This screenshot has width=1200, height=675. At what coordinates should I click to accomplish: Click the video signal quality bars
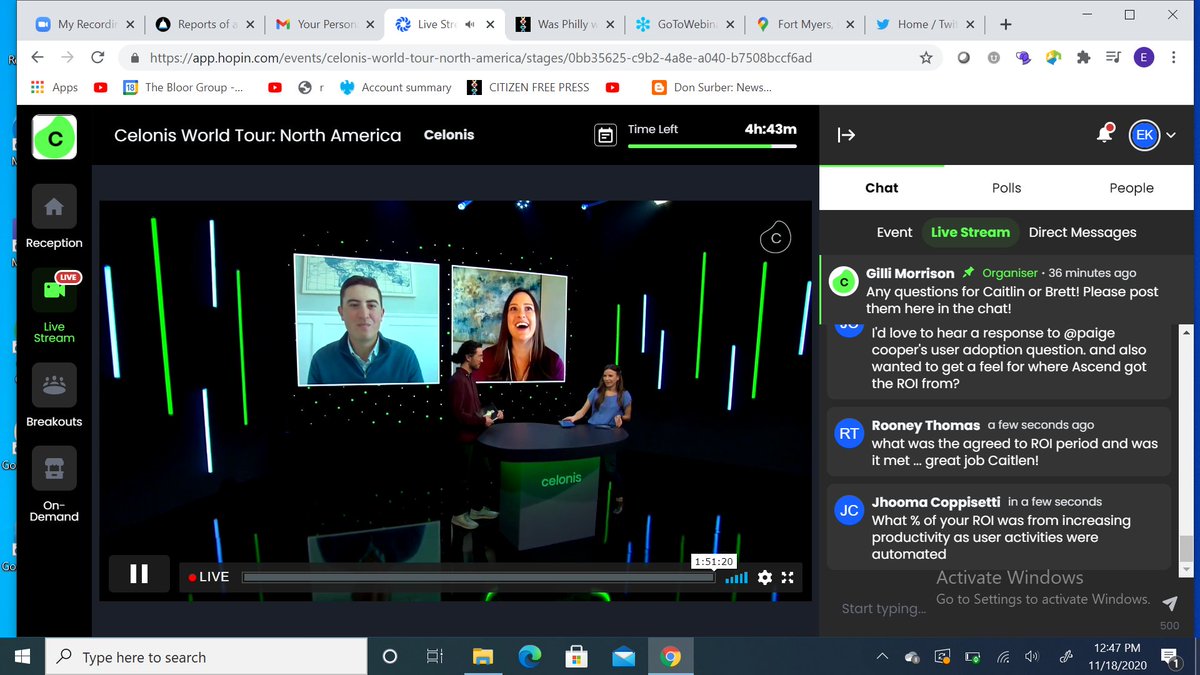pyautogui.click(x=736, y=577)
